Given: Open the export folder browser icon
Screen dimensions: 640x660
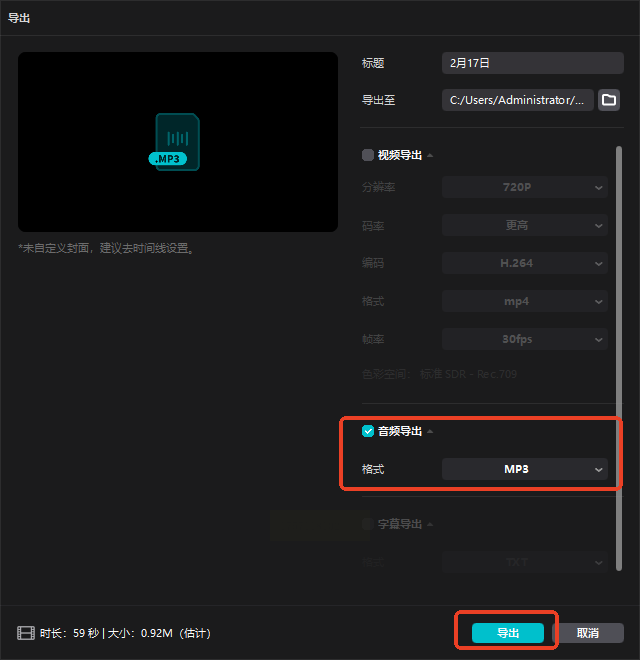Looking at the screenshot, I should coord(608,100).
